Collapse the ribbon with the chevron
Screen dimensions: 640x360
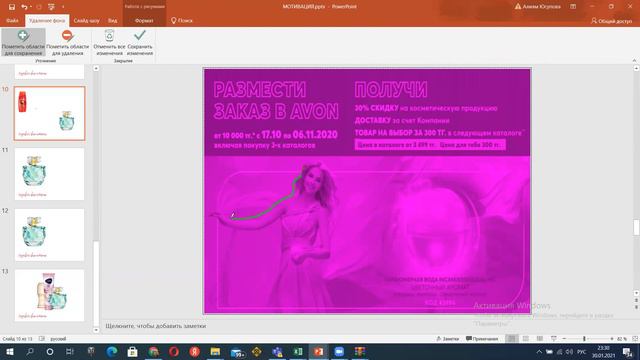point(634,60)
